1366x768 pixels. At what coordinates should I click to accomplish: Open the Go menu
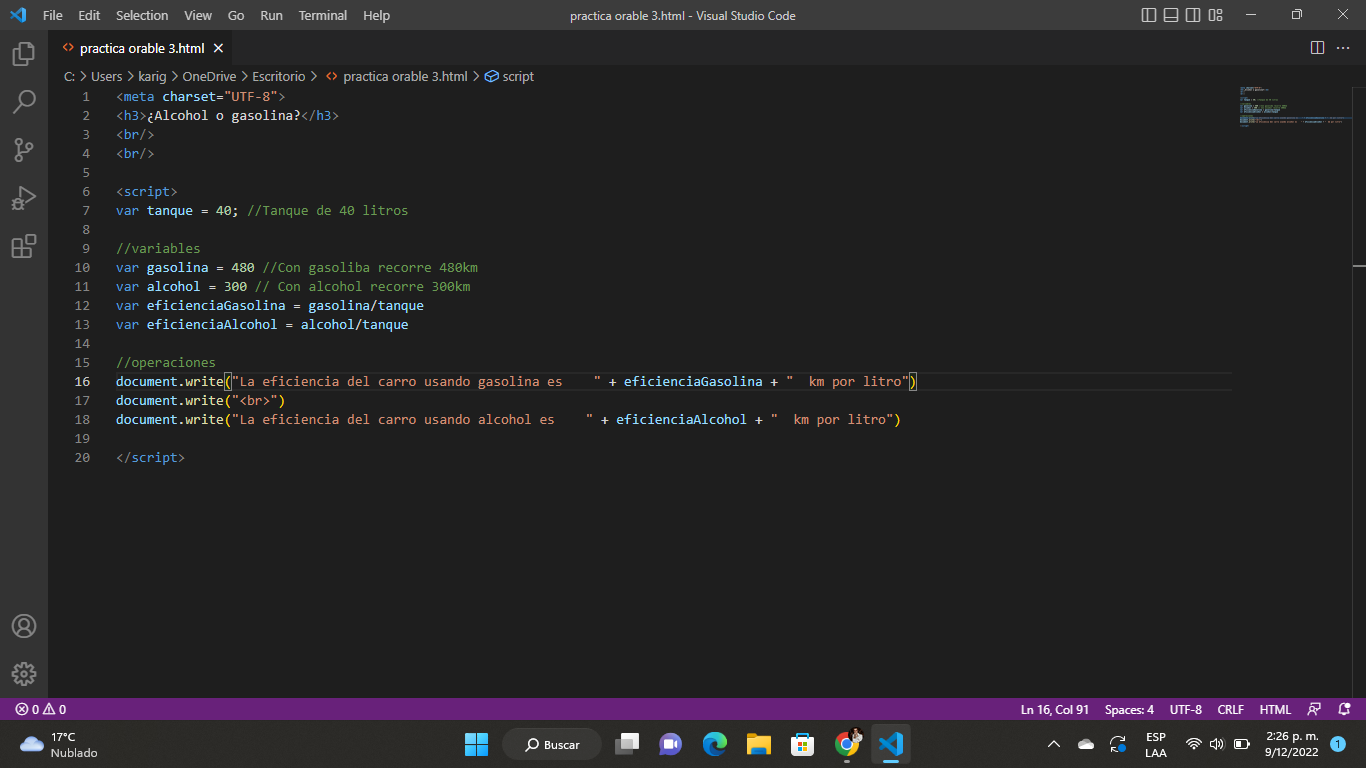click(x=236, y=15)
